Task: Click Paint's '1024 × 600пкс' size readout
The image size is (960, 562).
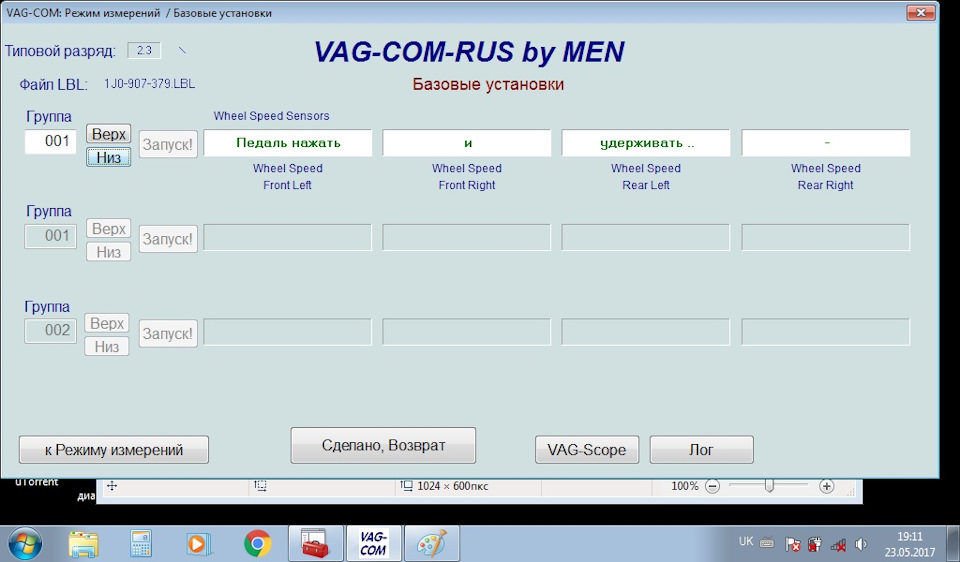Action: [453, 486]
